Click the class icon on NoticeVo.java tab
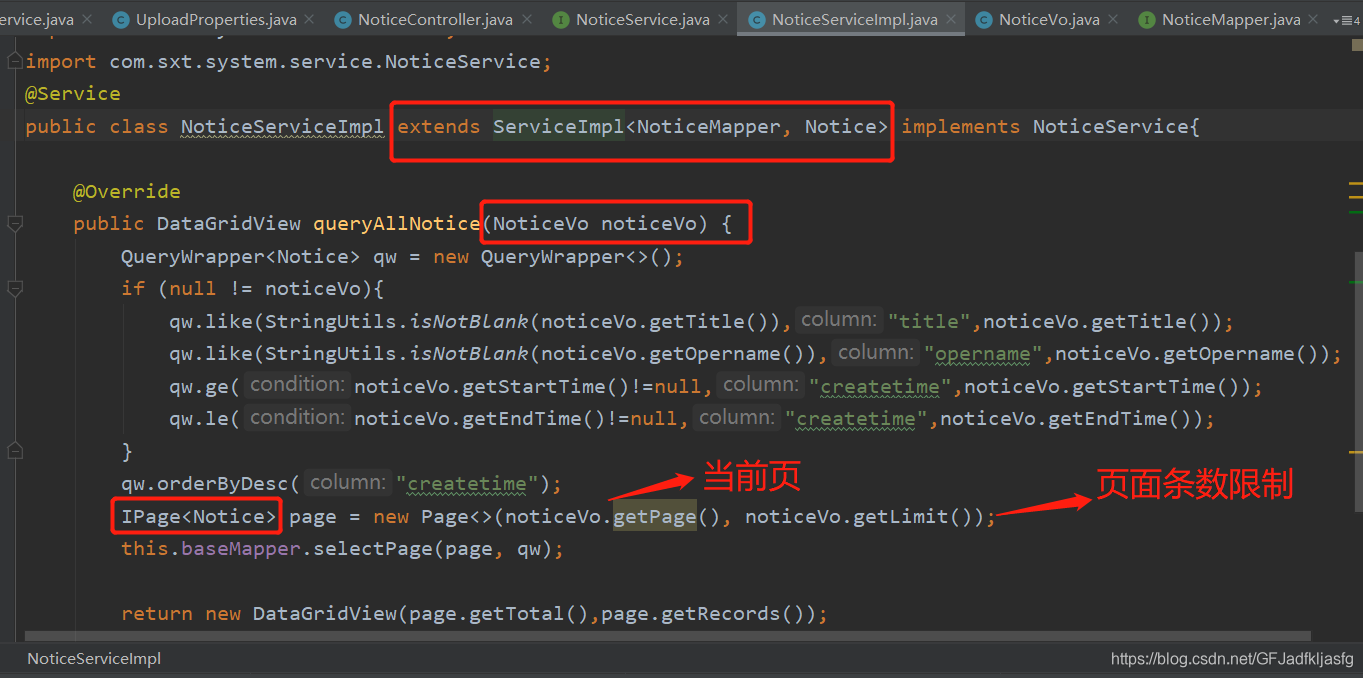1363x678 pixels. point(984,19)
